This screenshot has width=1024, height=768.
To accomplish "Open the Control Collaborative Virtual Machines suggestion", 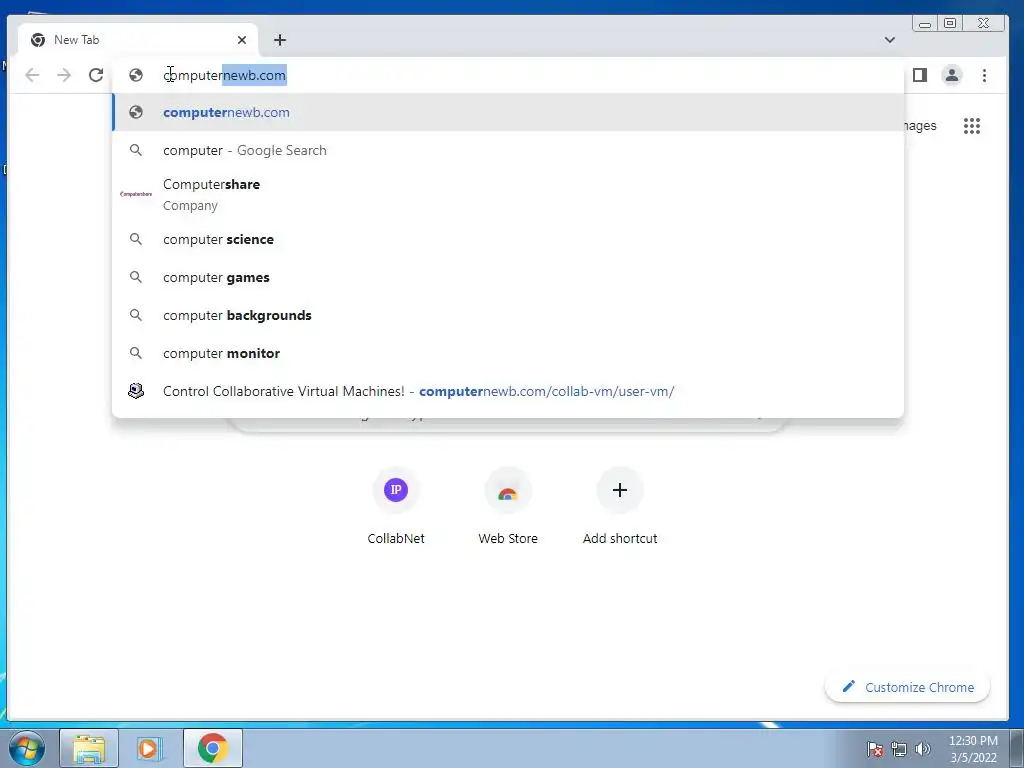I will tap(508, 391).
